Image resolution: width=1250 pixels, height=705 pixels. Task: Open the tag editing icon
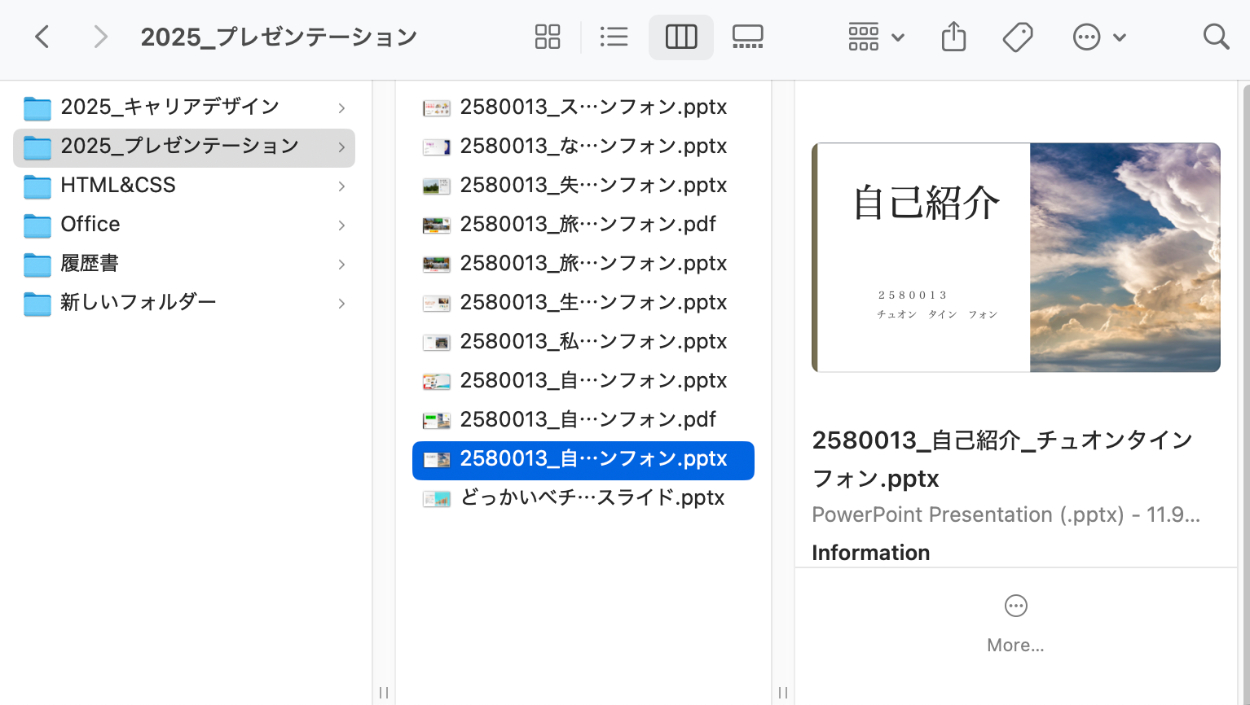[1017, 38]
